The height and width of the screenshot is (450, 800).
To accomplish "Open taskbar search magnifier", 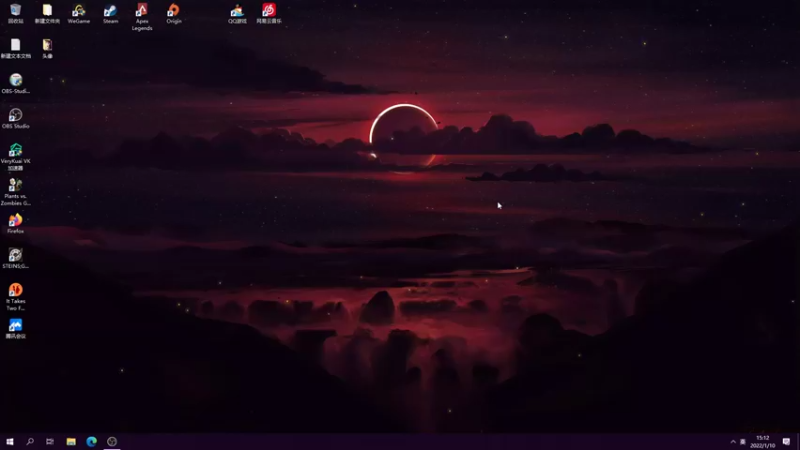I will pos(30,441).
